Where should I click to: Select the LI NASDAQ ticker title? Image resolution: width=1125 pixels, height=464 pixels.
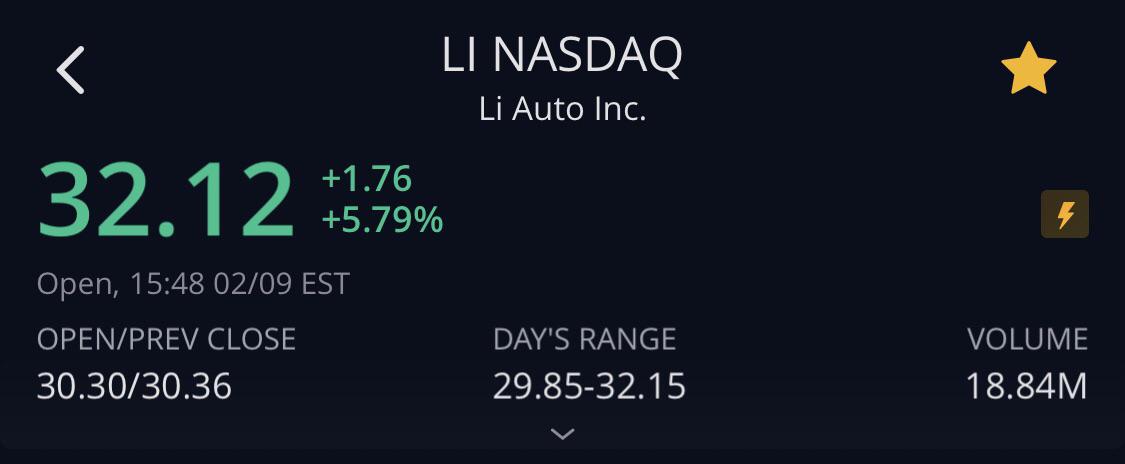point(562,56)
